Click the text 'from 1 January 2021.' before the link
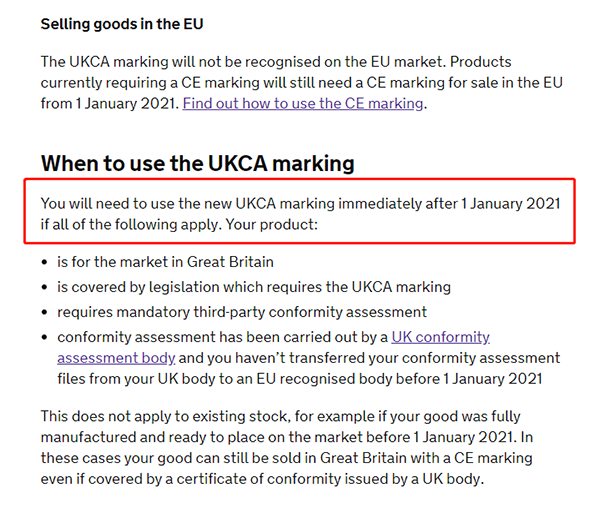Screen dimensions: 600x513 point(110,104)
